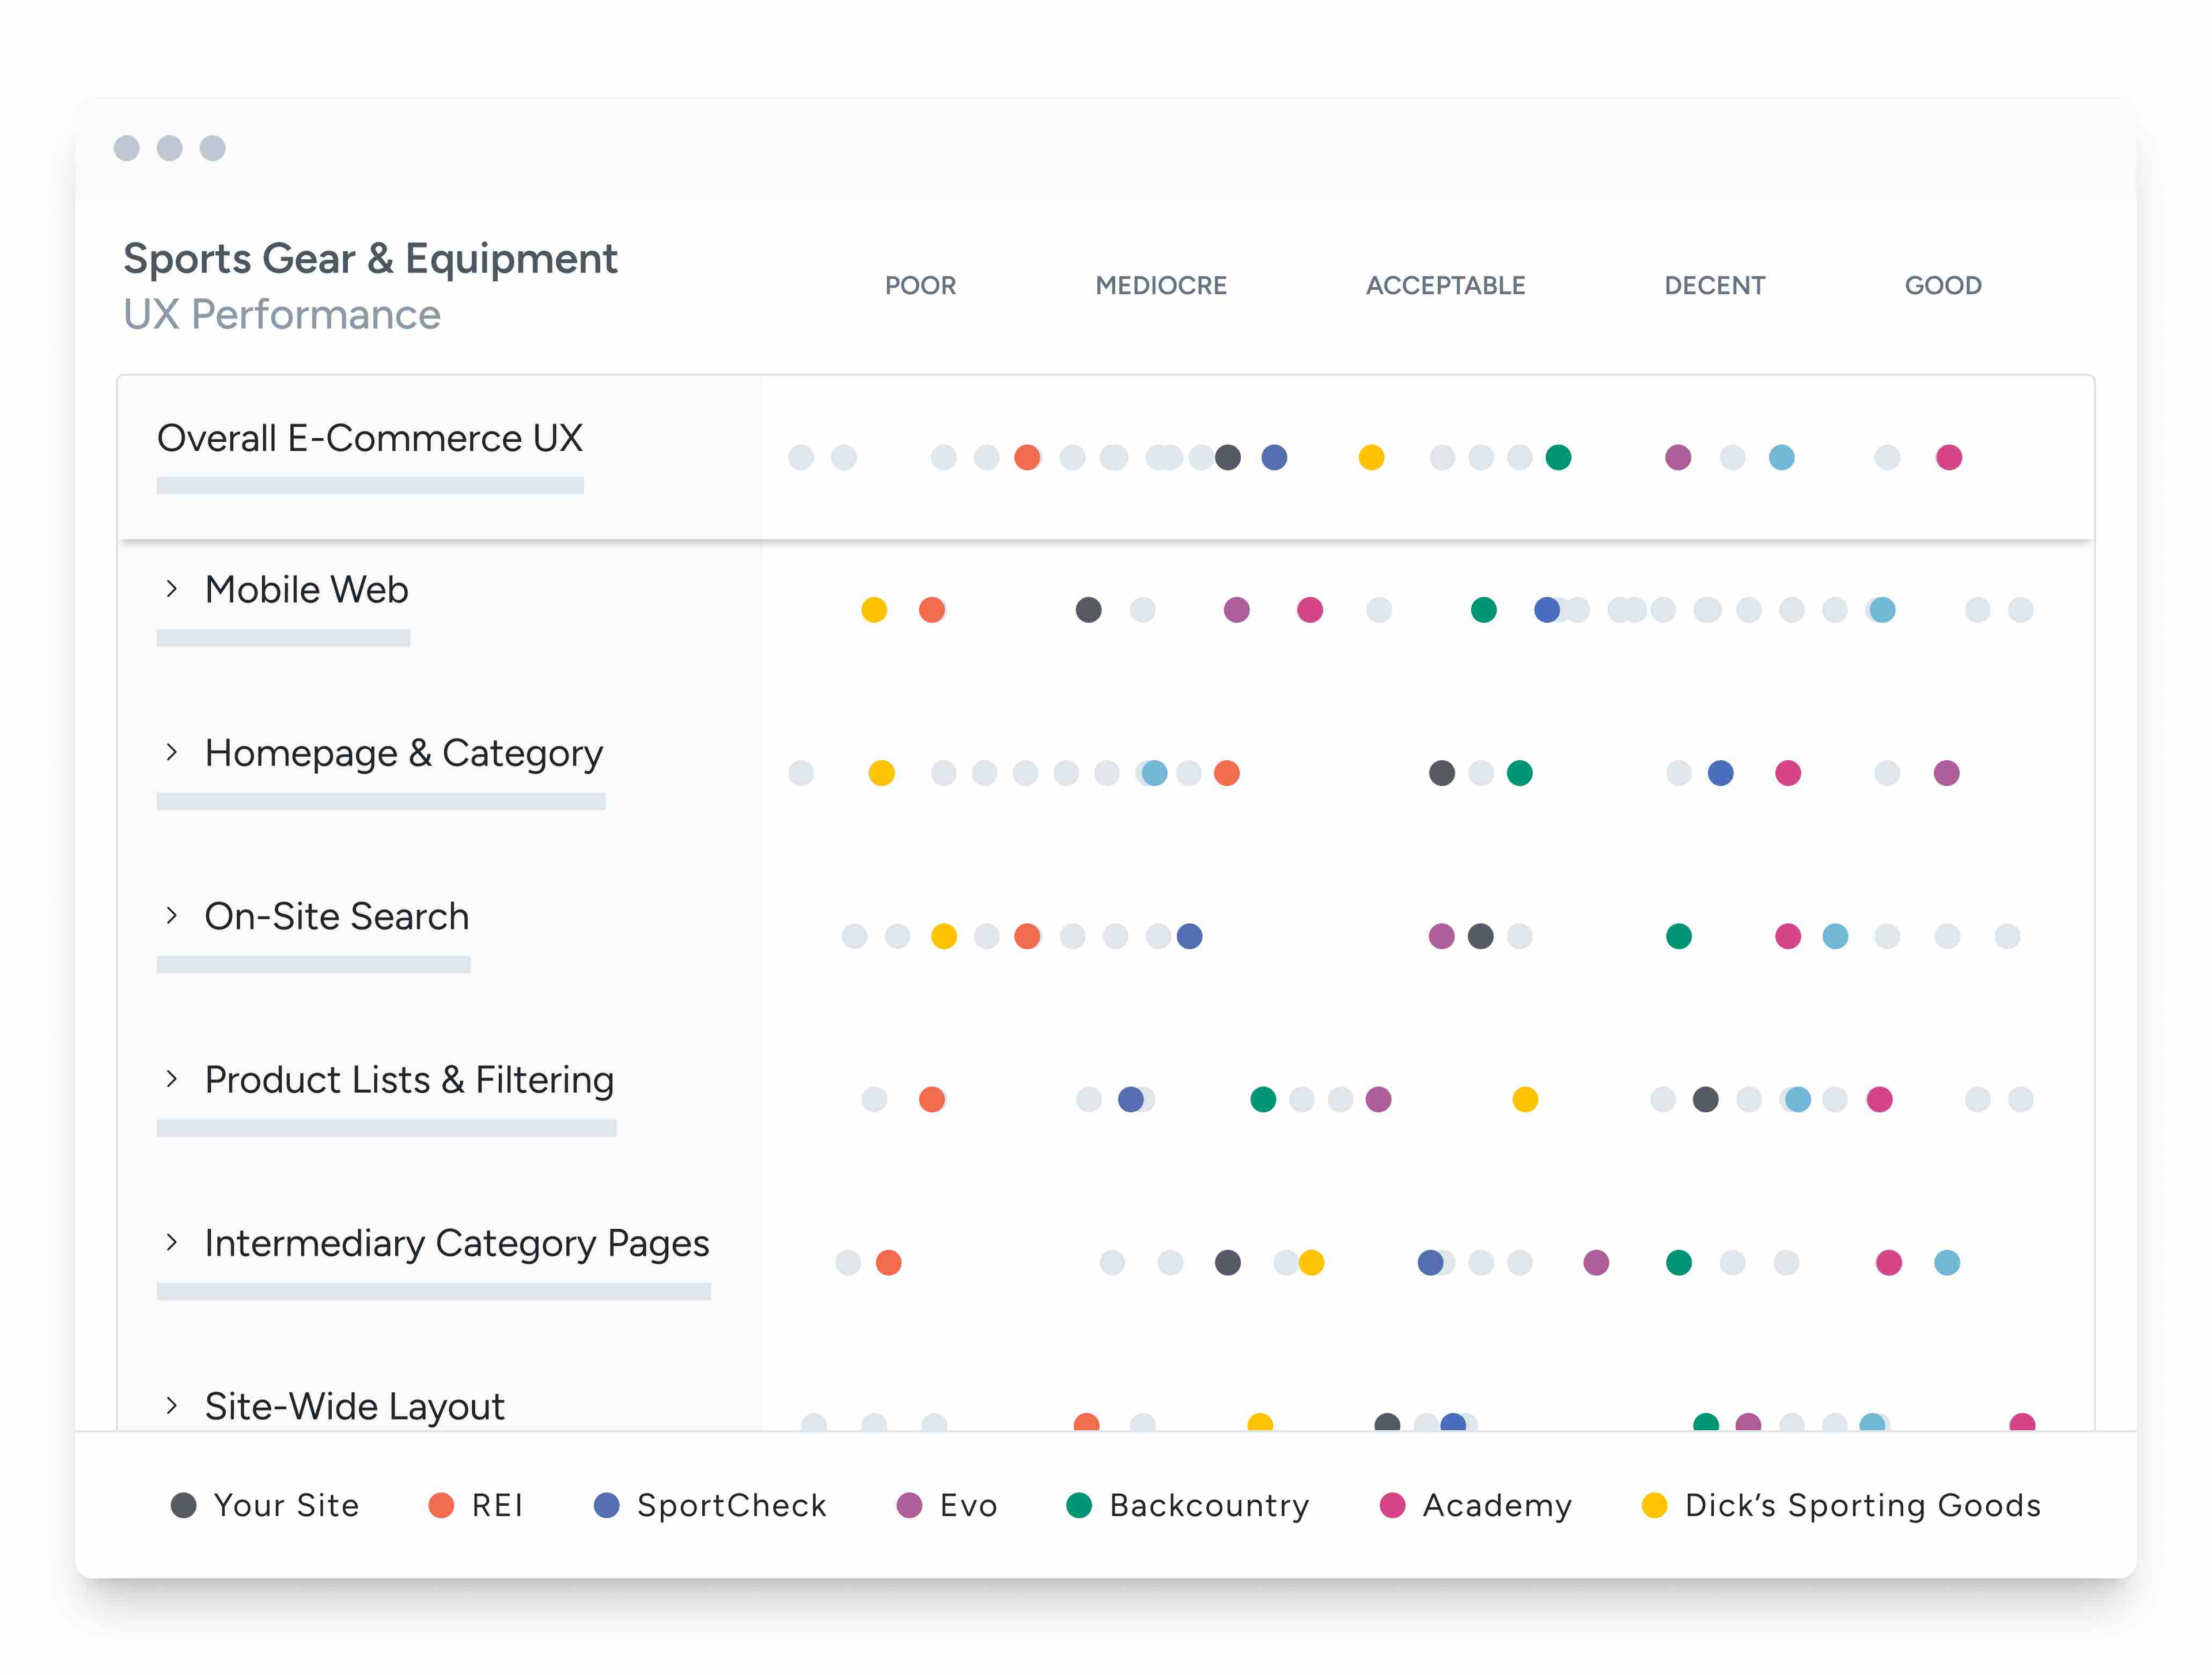Expand the On-Site Search chevron
This screenshot has height=1675, width=2212.
coord(172,915)
